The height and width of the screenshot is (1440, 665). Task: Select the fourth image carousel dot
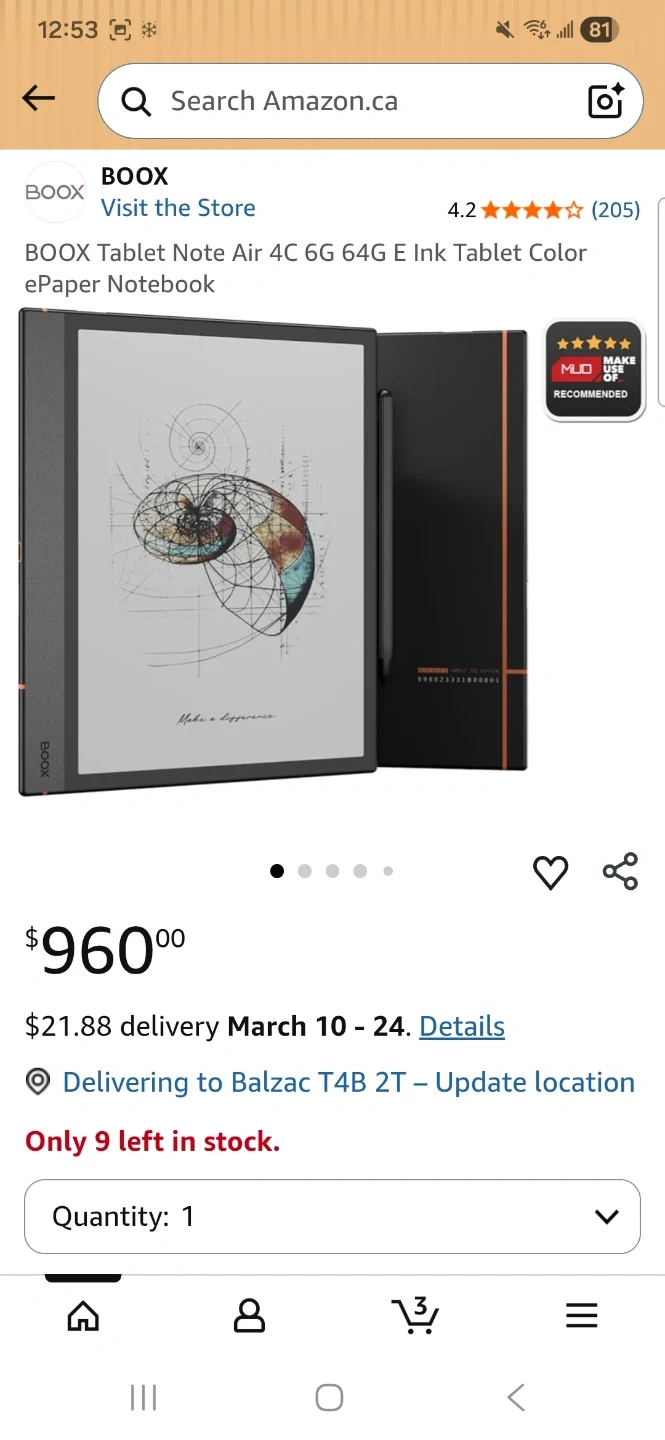click(x=360, y=871)
